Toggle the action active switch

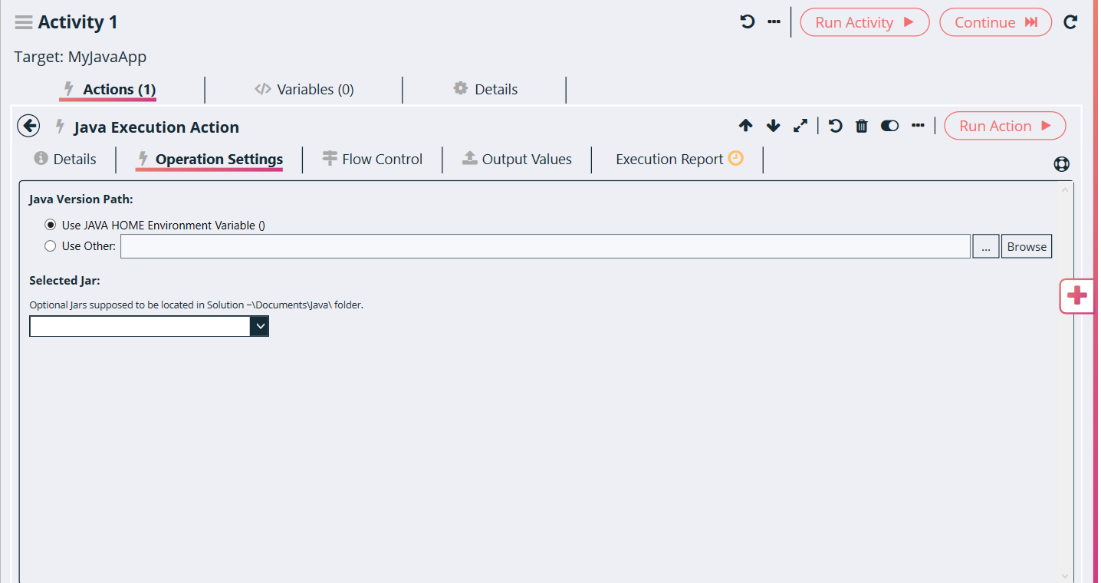(x=890, y=126)
